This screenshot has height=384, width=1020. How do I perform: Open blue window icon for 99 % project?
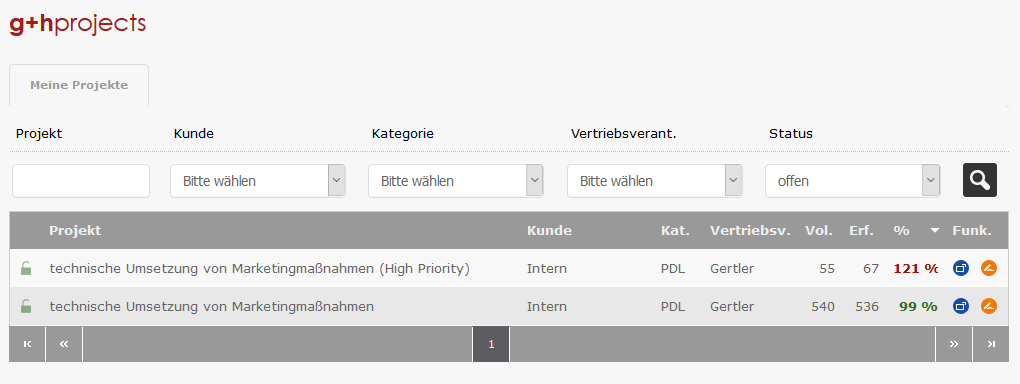pyautogui.click(x=961, y=306)
